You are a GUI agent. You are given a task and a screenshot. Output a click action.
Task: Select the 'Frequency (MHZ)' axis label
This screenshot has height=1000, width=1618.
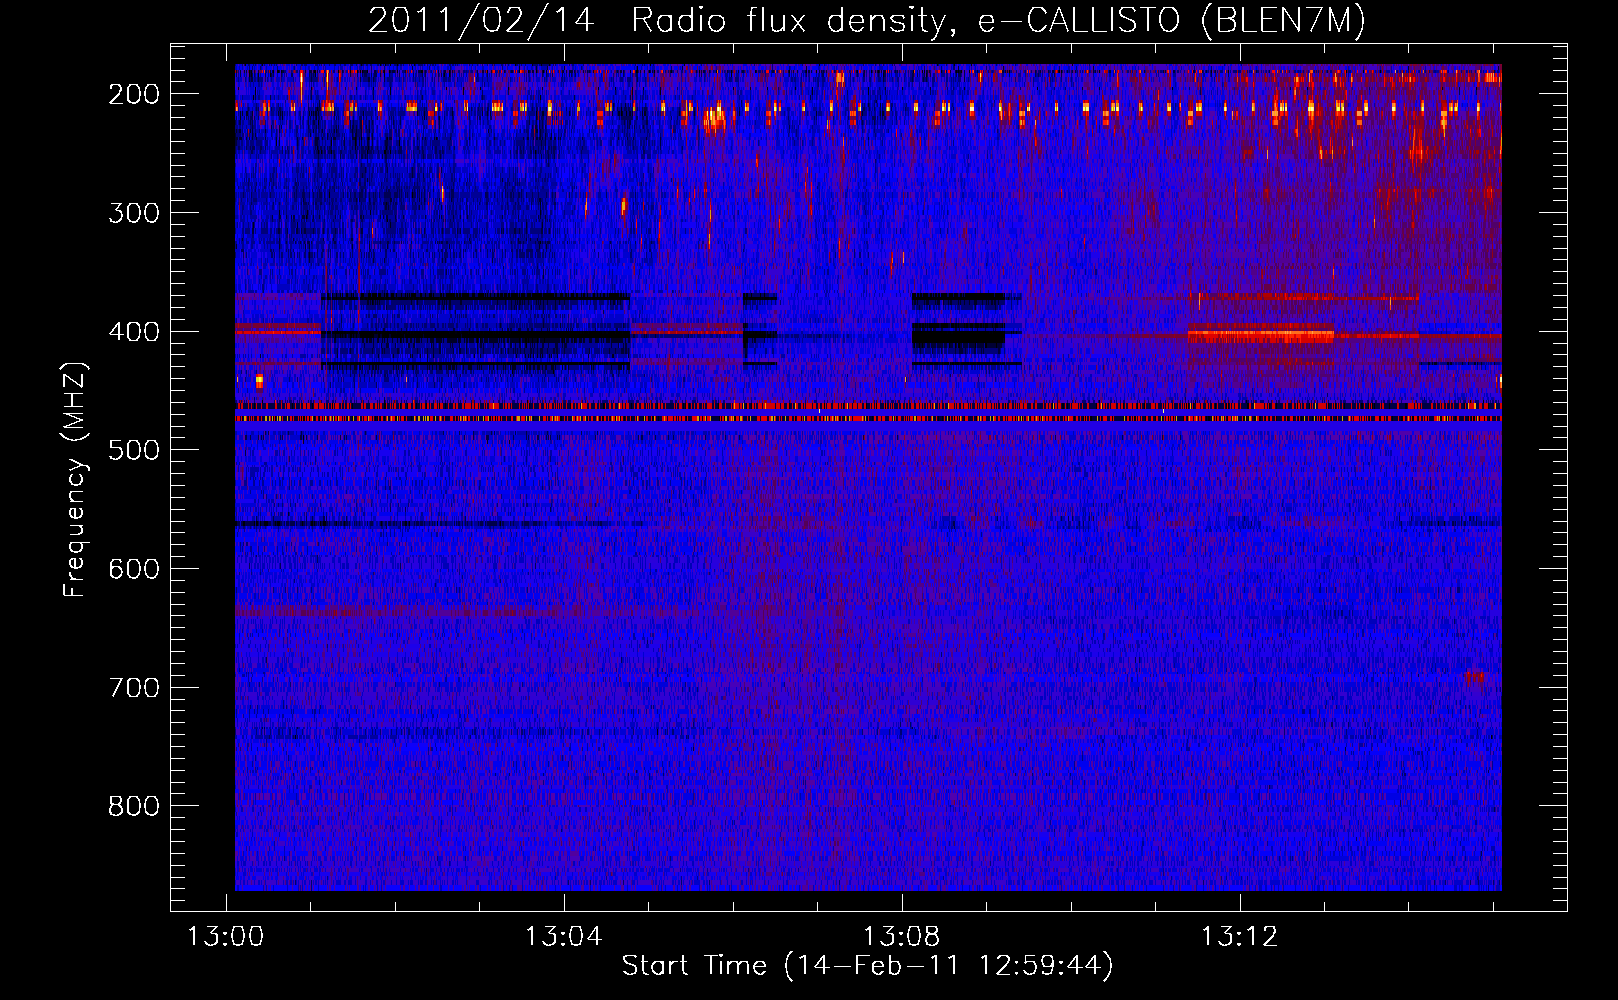click(75, 480)
